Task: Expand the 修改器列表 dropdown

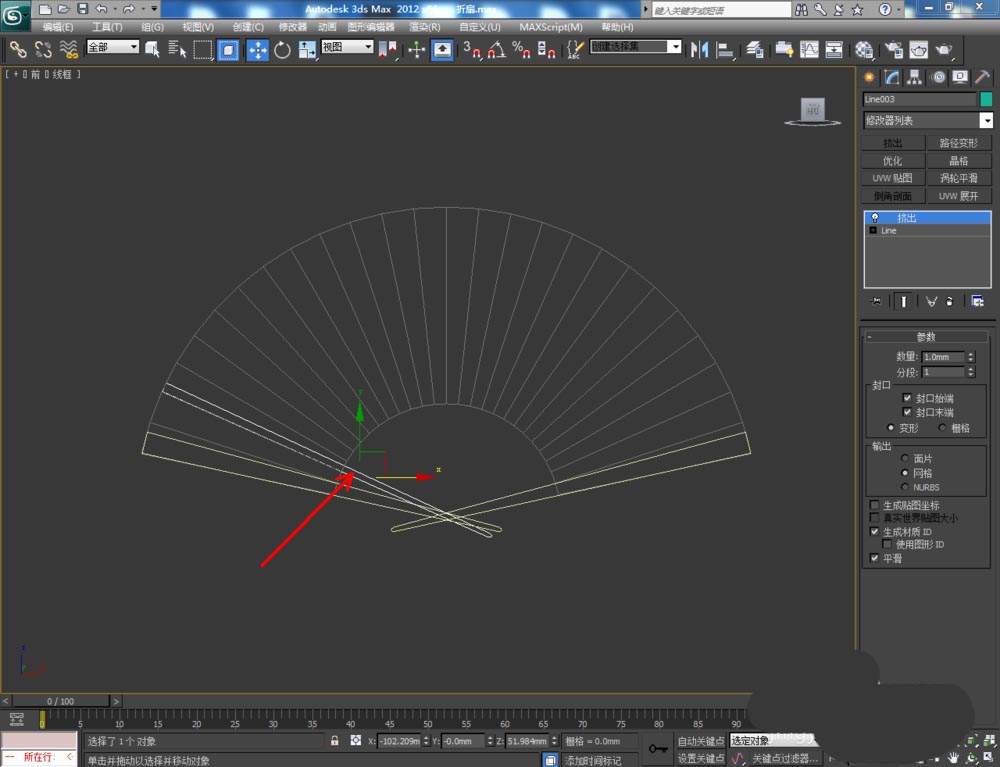Action: (986, 121)
